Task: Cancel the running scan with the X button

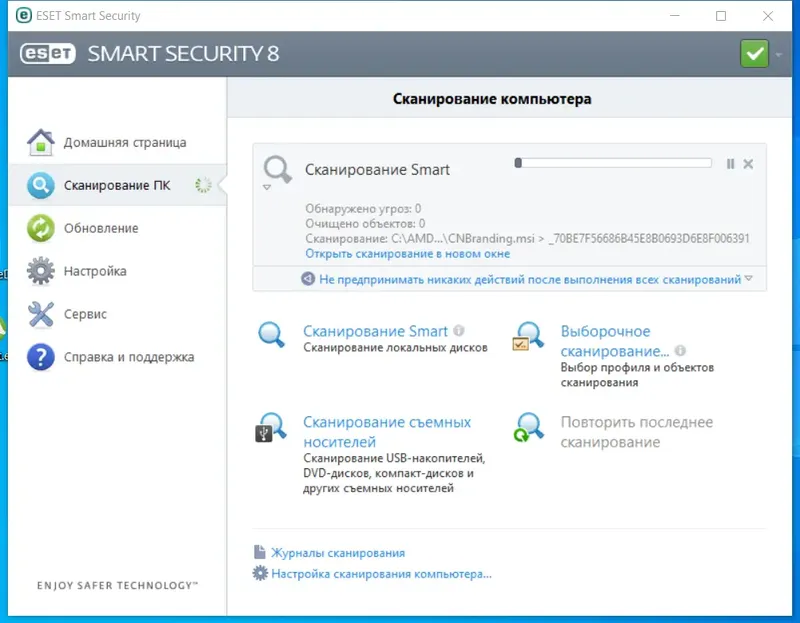Action: (748, 164)
